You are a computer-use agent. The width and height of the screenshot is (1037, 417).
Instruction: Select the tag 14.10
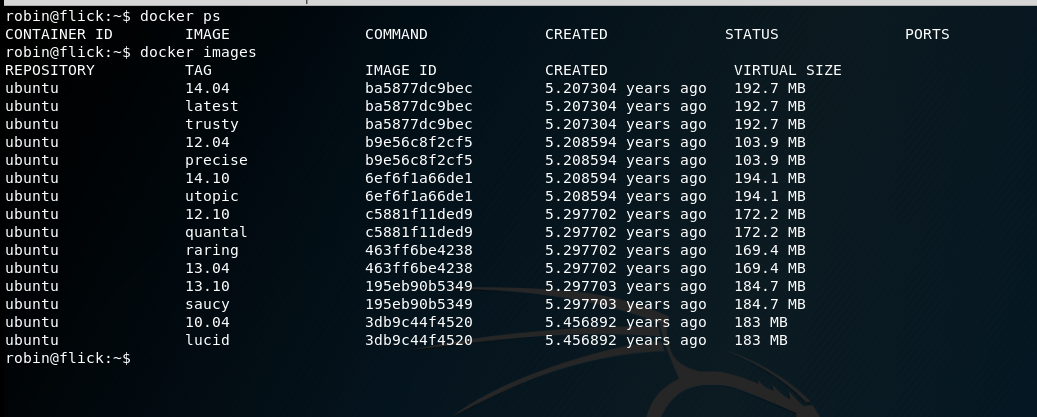pos(207,178)
